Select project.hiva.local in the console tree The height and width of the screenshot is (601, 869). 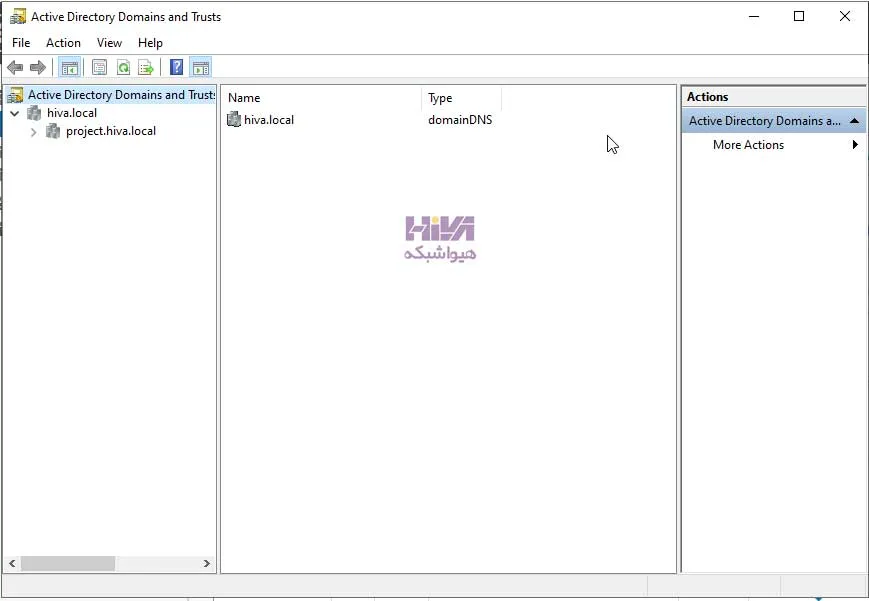pos(111,131)
